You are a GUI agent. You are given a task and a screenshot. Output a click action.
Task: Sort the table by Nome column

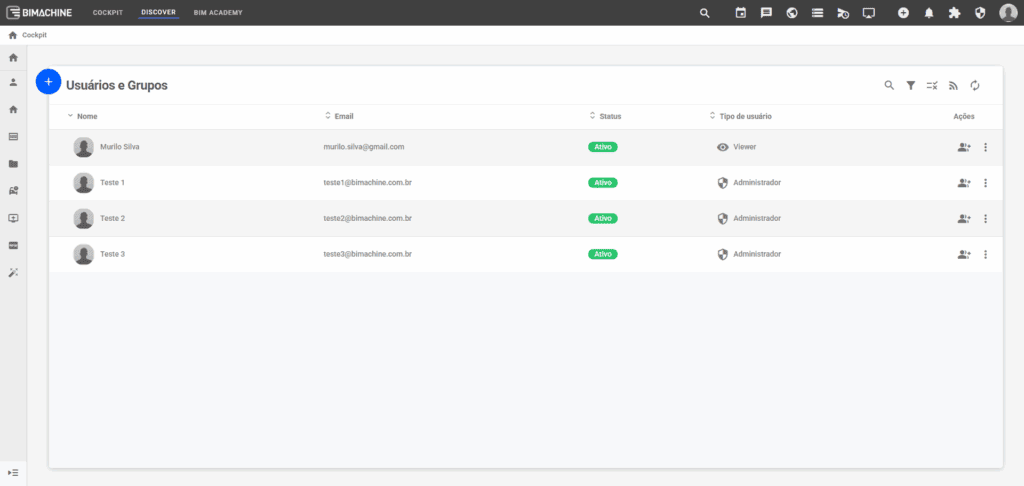click(86, 117)
